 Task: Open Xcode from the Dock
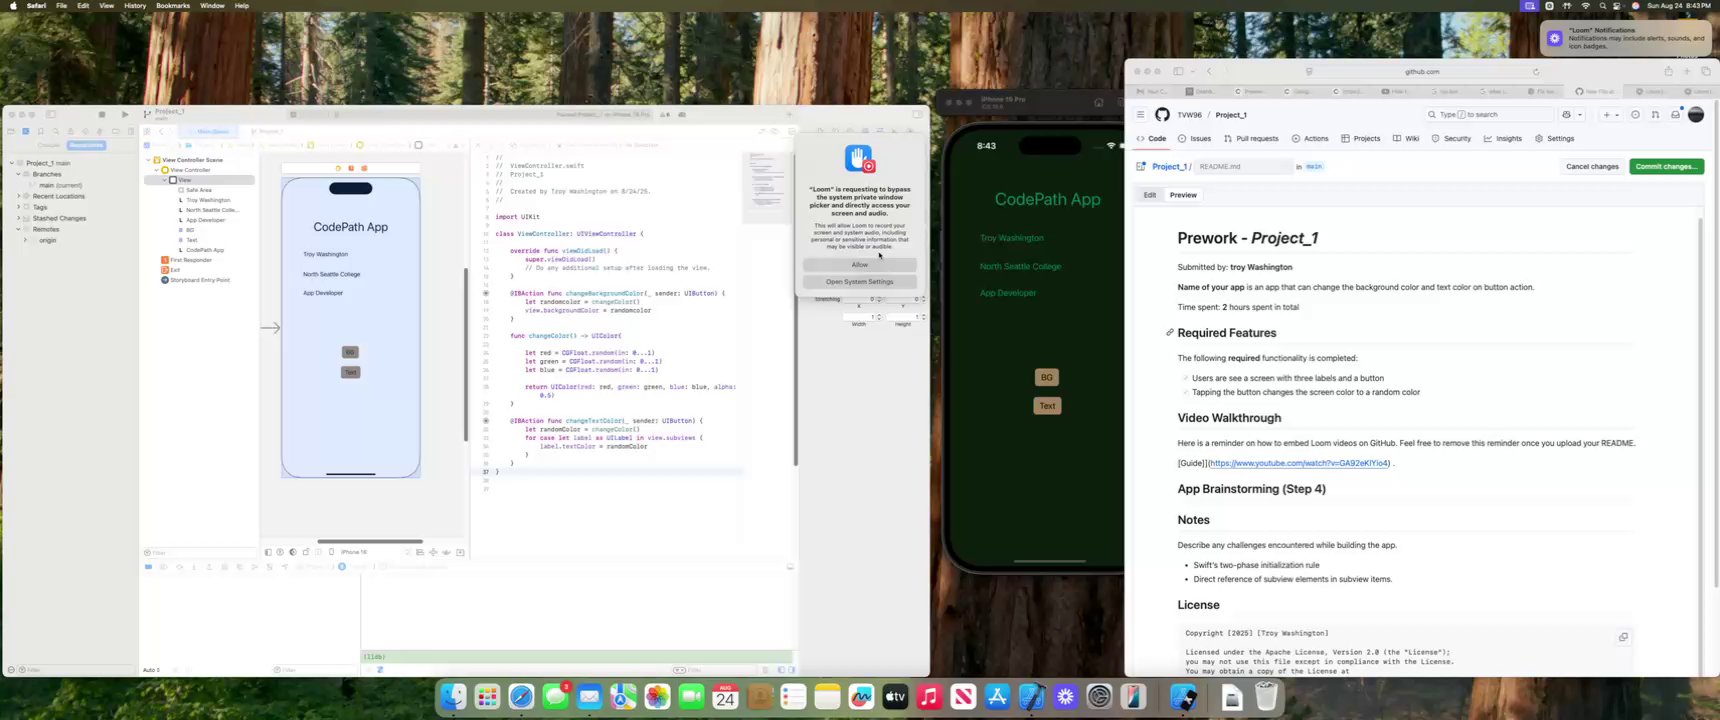[1031, 697]
